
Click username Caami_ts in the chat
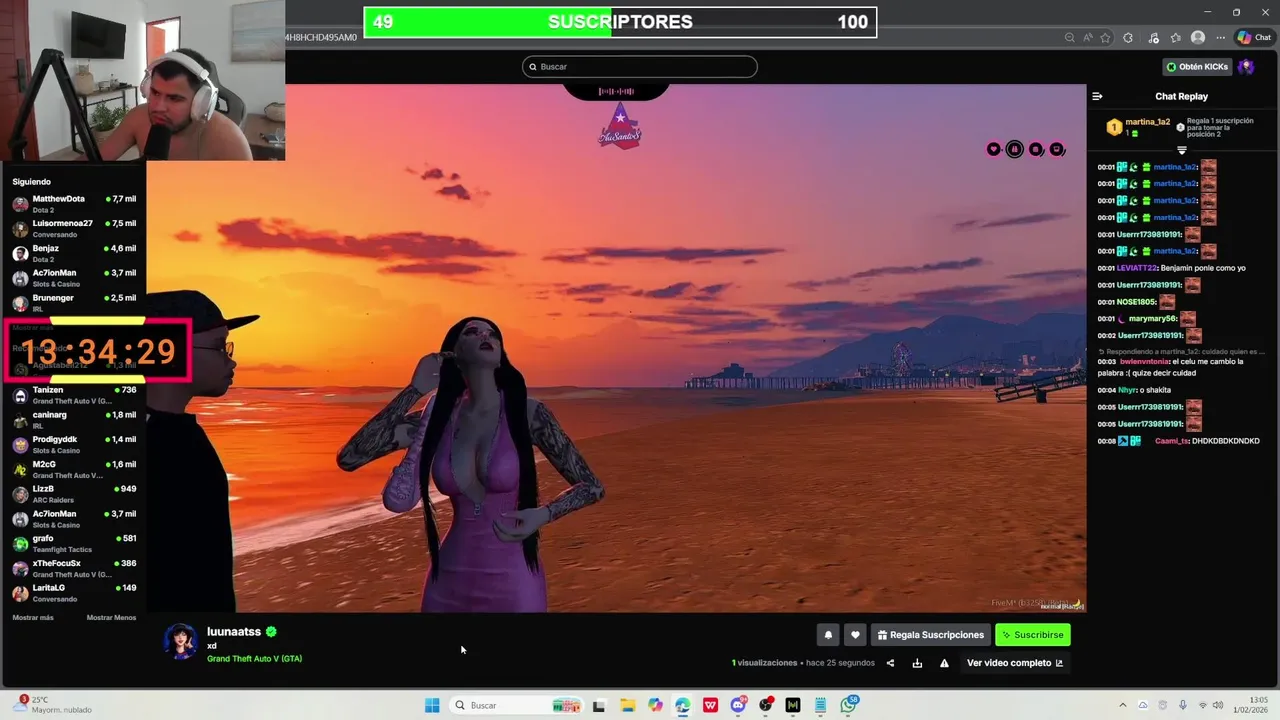[x=1171, y=441]
